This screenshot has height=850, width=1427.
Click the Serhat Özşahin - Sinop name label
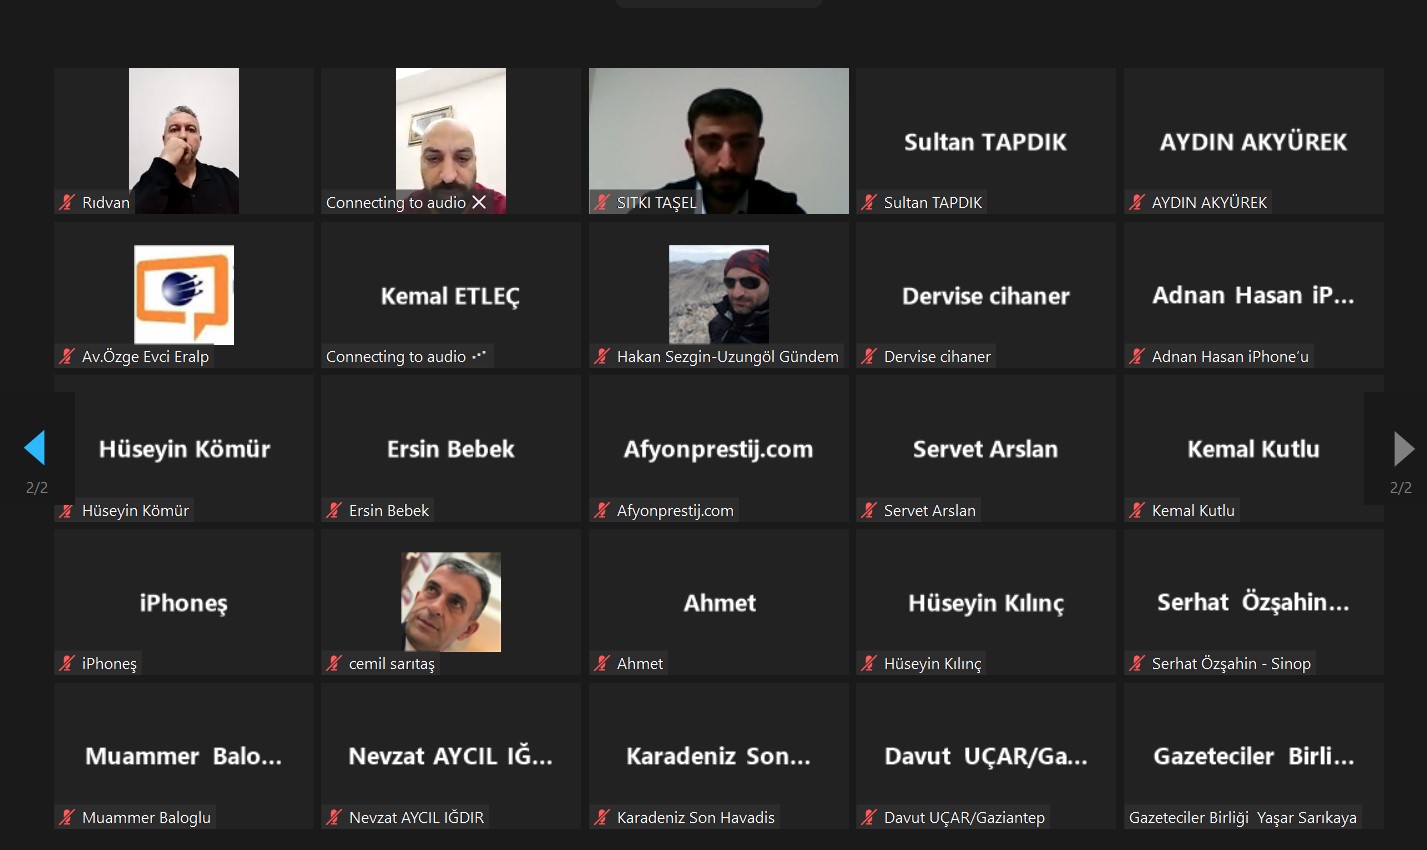tap(1231, 663)
